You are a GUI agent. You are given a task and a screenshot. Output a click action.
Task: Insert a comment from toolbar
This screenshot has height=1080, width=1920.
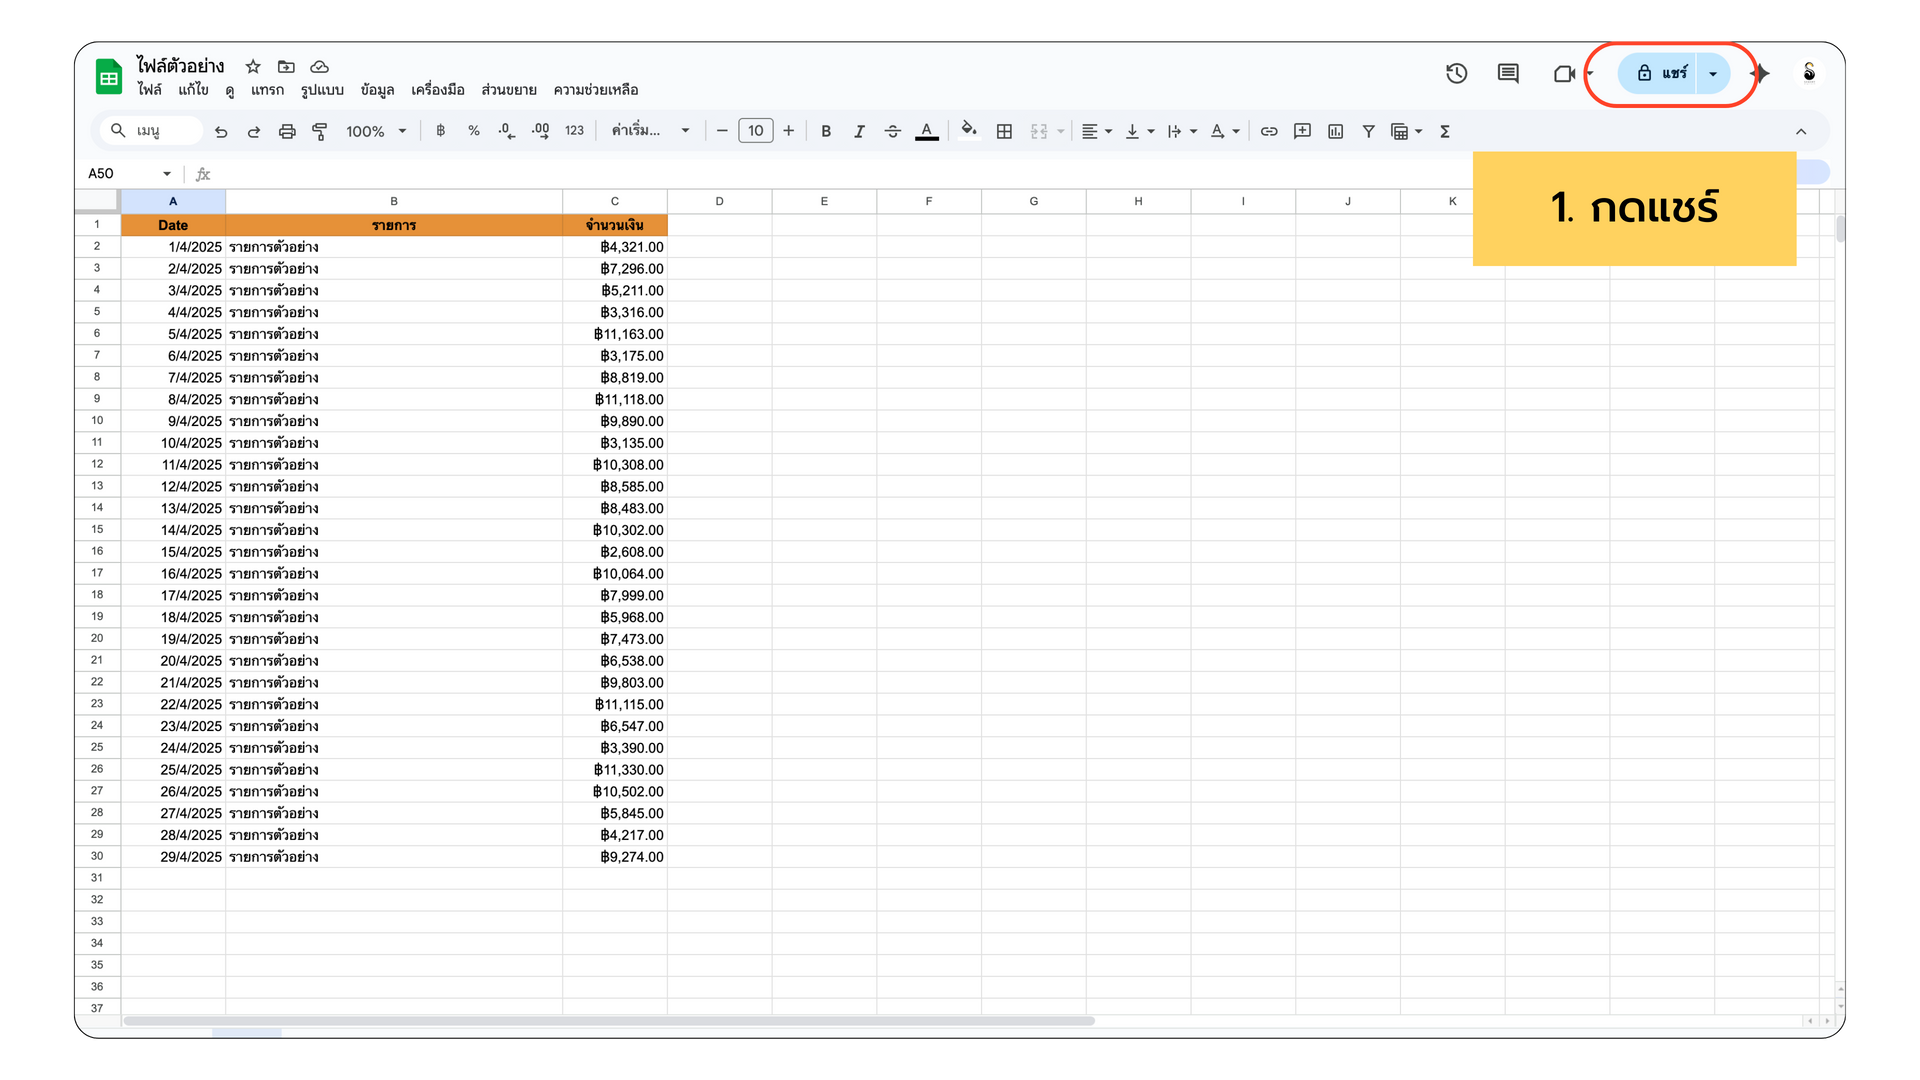1302,131
